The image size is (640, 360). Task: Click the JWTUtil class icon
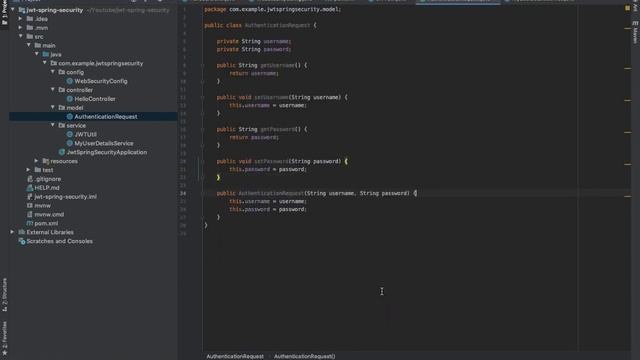tap(69, 134)
